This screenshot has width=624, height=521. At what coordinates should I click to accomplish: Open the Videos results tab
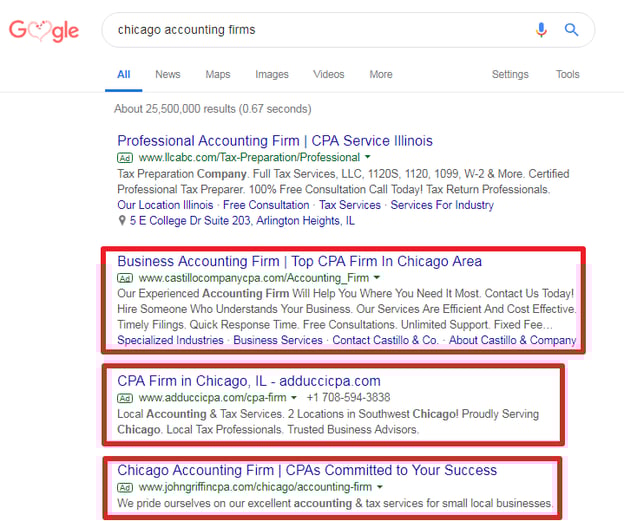coord(328,74)
